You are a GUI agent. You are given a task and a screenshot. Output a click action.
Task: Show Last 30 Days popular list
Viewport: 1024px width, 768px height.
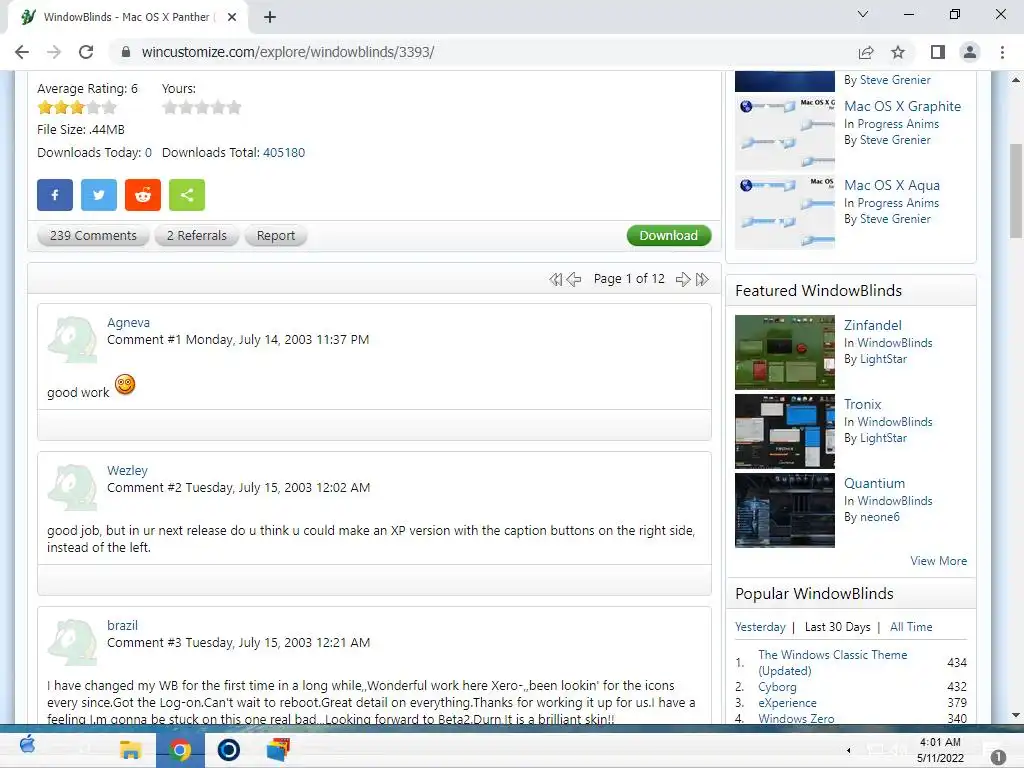(837, 627)
